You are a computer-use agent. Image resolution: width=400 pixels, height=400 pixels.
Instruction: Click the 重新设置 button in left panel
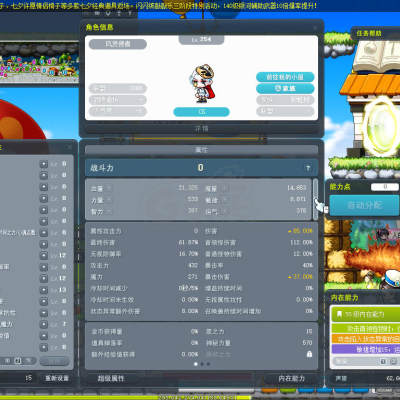point(57,378)
